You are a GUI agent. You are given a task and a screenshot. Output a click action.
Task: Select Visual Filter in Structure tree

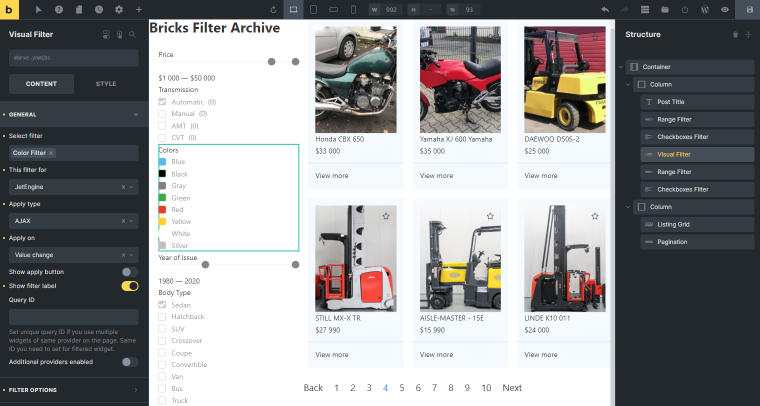(x=697, y=155)
